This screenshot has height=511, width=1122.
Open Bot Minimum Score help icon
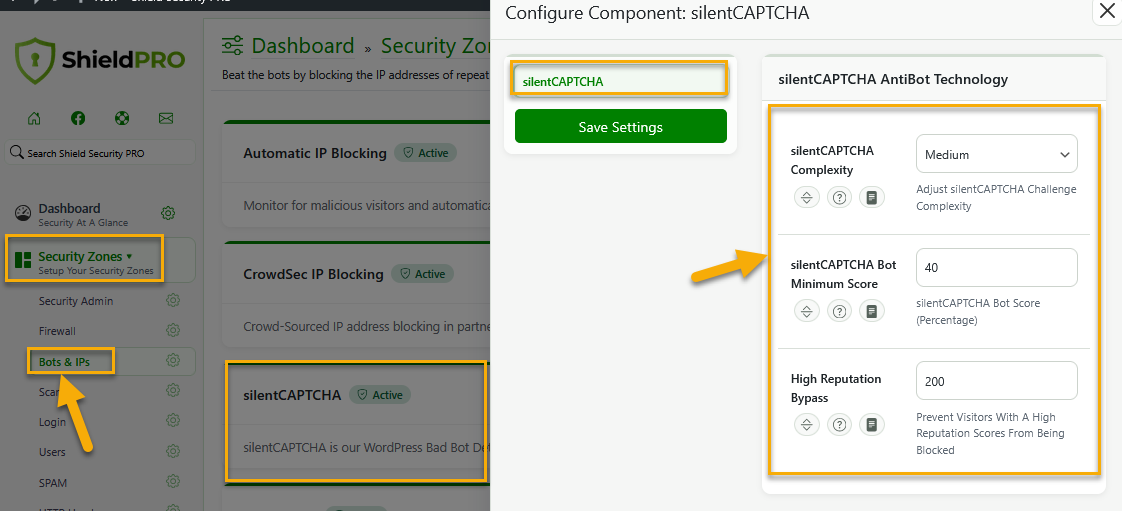pyautogui.click(x=839, y=311)
